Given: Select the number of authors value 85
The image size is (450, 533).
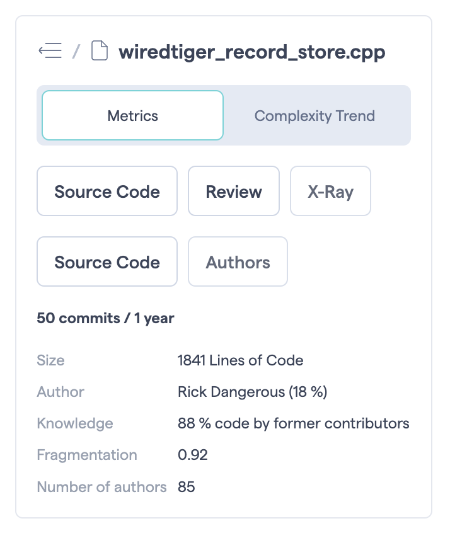Looking at the screenshot, I should pos(186,486).
